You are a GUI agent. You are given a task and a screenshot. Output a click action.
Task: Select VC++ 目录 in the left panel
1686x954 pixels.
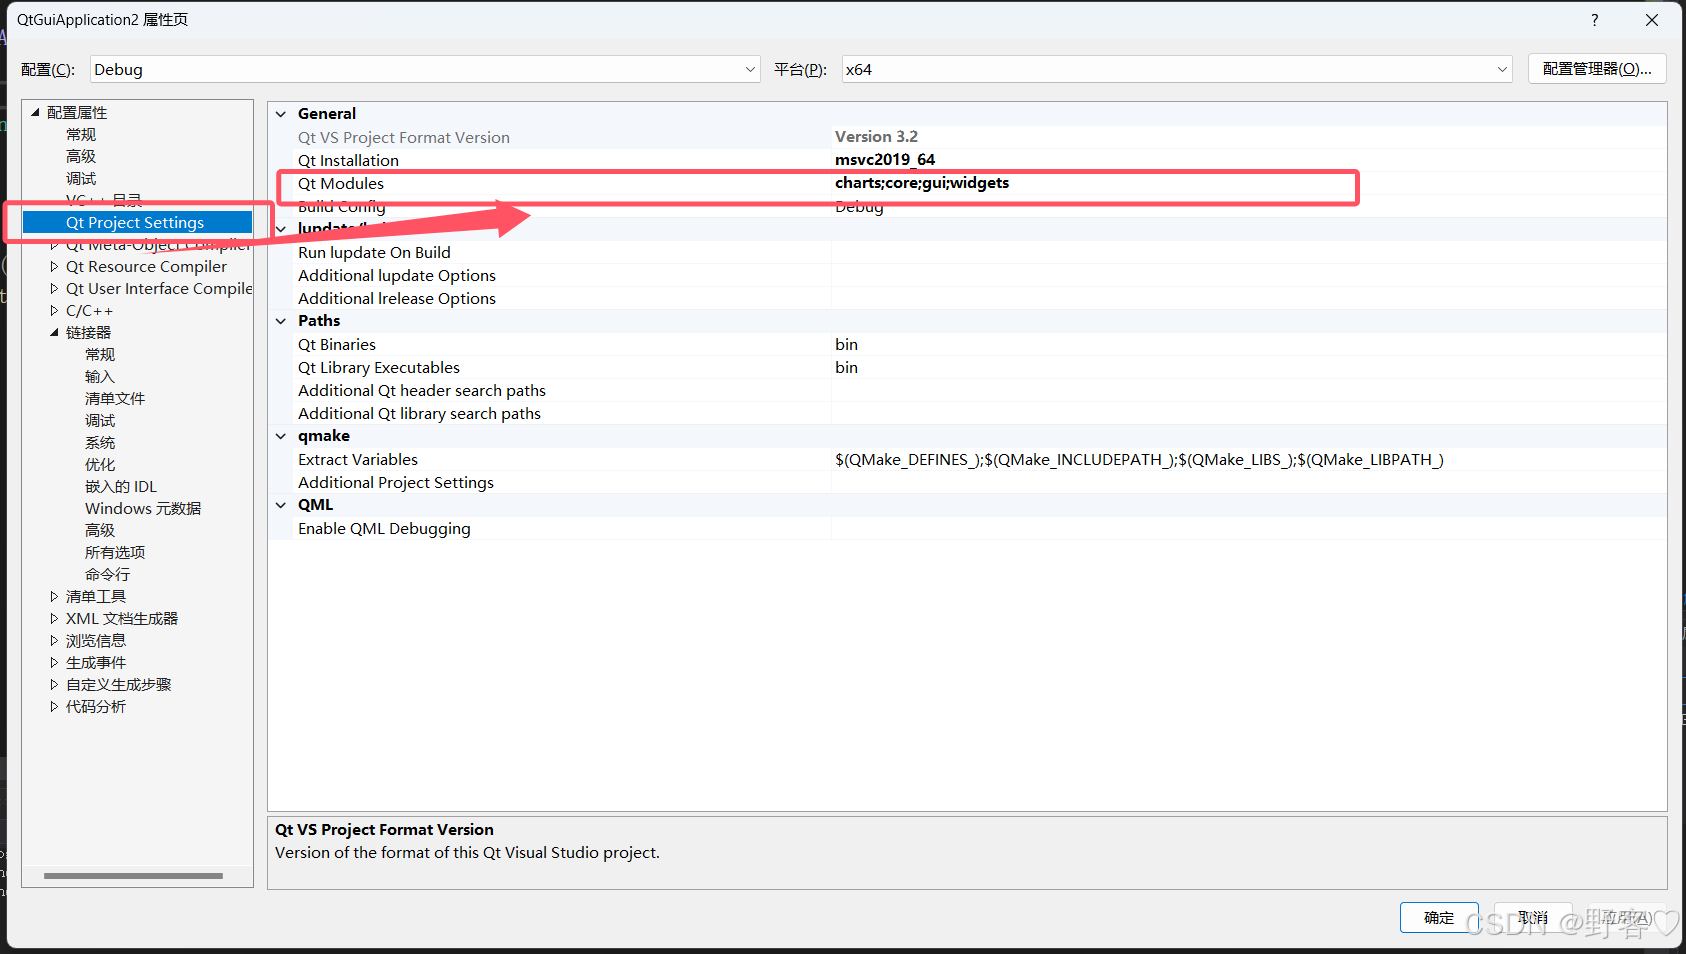102,199
